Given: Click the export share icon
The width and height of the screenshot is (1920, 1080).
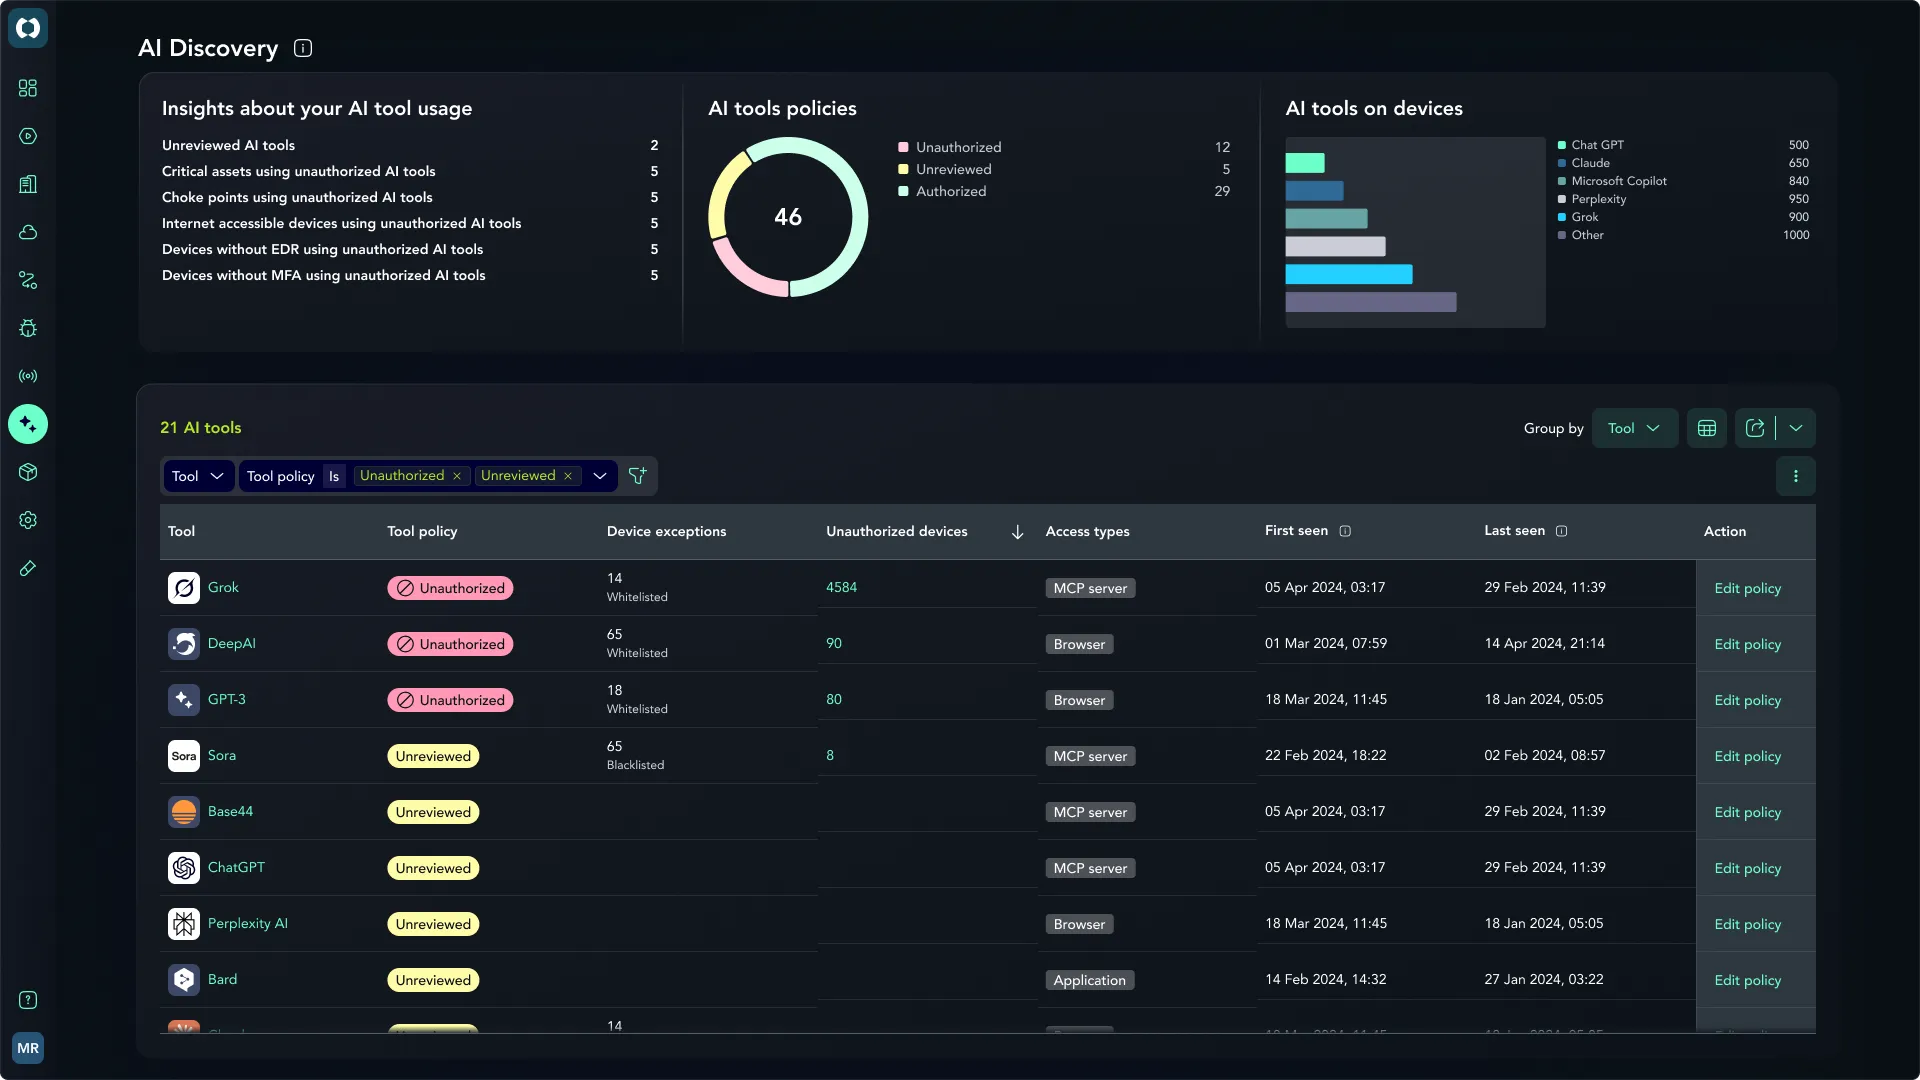Looking at the screenshot, I should click(1755, 428).
